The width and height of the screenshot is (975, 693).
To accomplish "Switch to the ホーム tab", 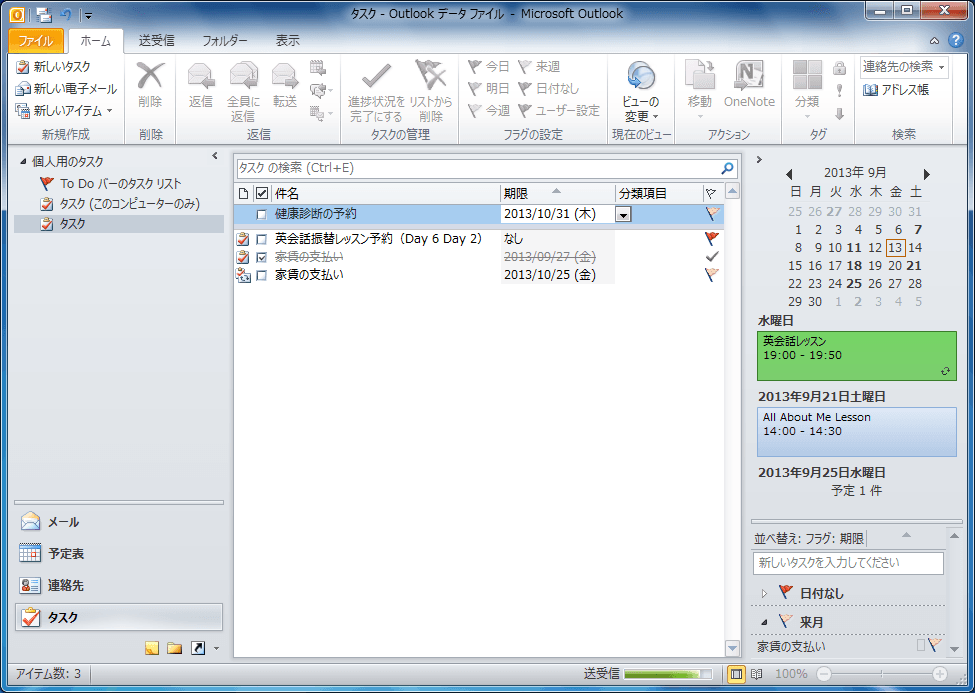I will point(96,40).
